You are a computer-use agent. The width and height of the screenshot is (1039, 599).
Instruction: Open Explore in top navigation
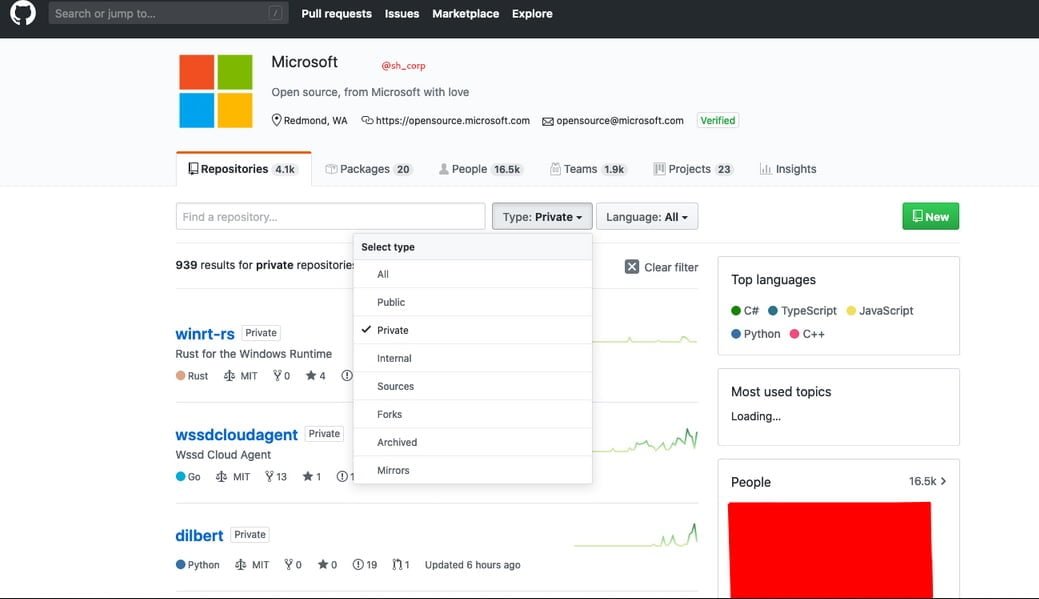[x=532, y=13]
